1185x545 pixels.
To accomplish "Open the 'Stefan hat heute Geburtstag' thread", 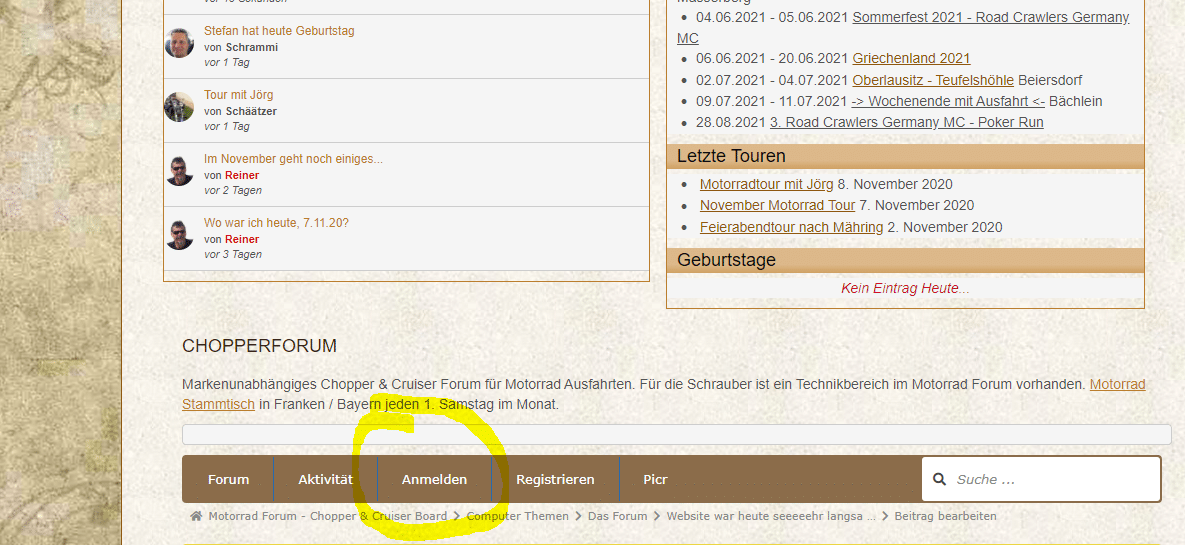I will point(279,31).
